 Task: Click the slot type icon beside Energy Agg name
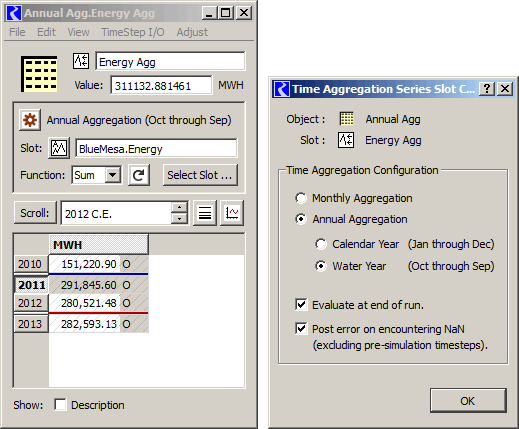click(x=81, y=61)
